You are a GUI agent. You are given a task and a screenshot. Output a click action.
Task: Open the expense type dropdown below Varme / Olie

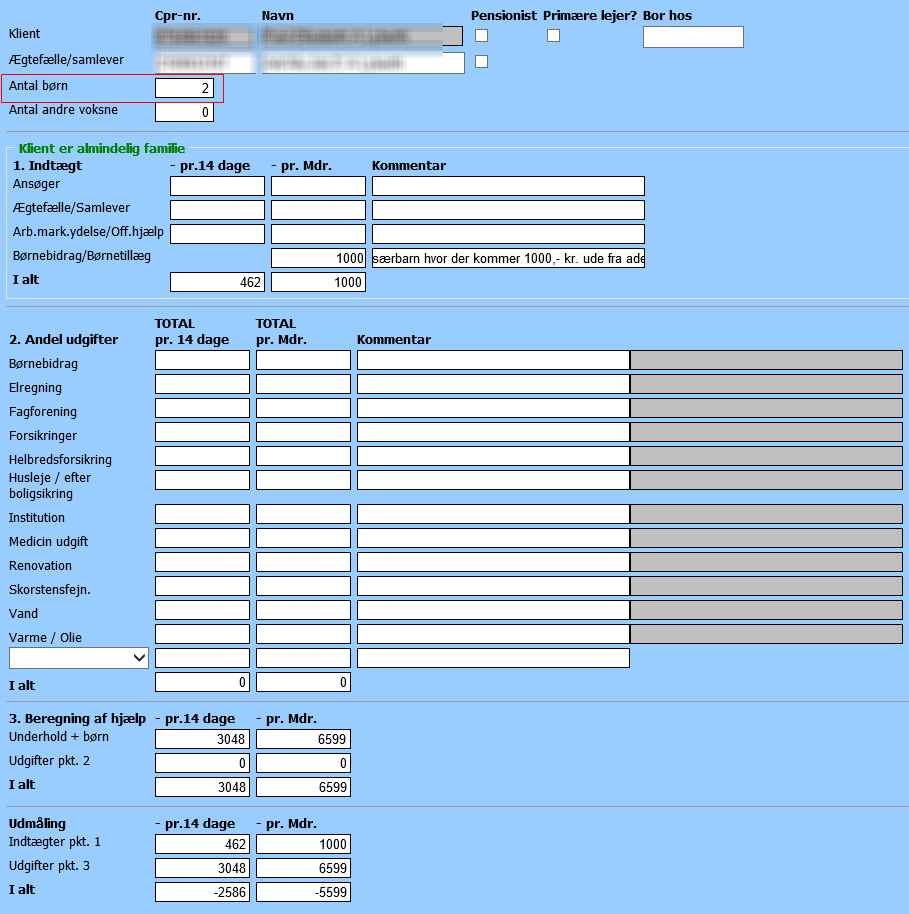point(79,658)
